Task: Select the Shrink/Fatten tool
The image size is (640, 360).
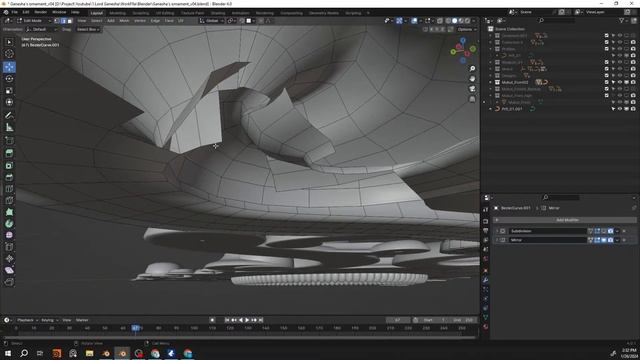Action: click(9, 258)
